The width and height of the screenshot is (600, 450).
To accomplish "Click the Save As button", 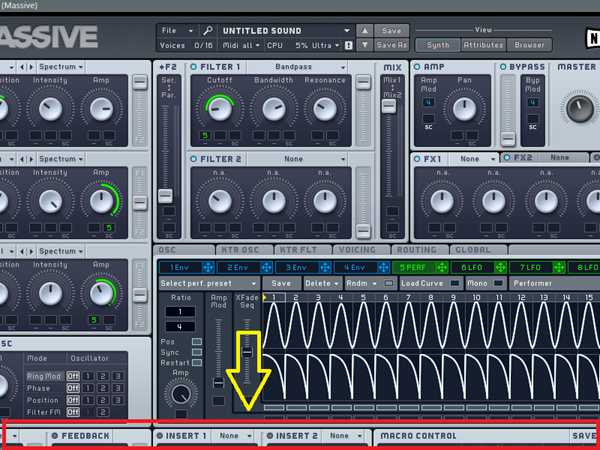I will pos(391,45).
